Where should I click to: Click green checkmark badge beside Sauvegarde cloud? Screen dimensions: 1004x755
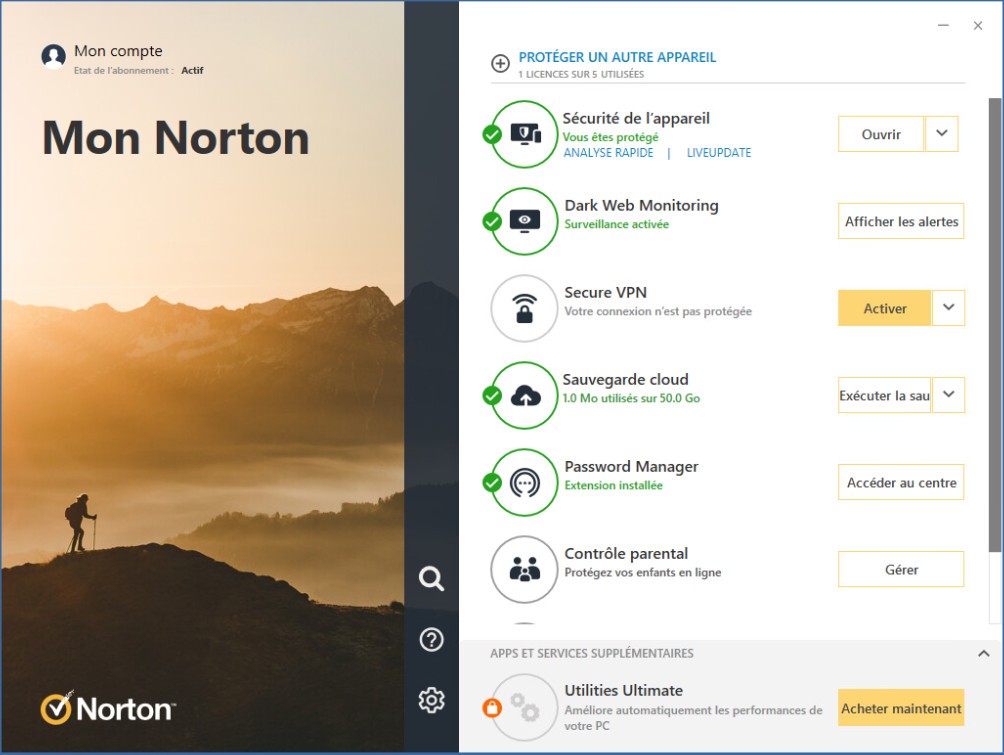coord(492,396)
